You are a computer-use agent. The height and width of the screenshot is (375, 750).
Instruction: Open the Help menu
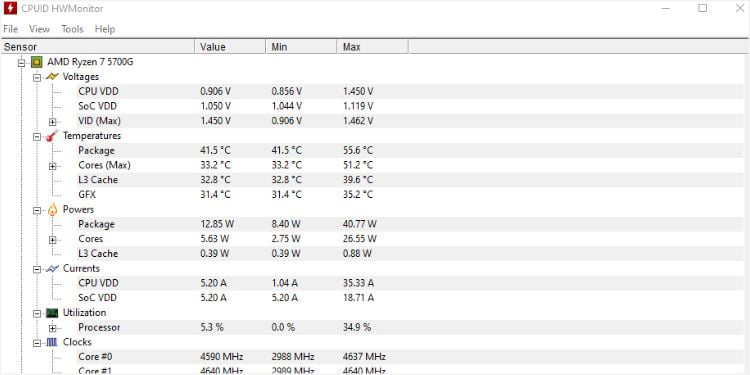click(x=105, y=29)
